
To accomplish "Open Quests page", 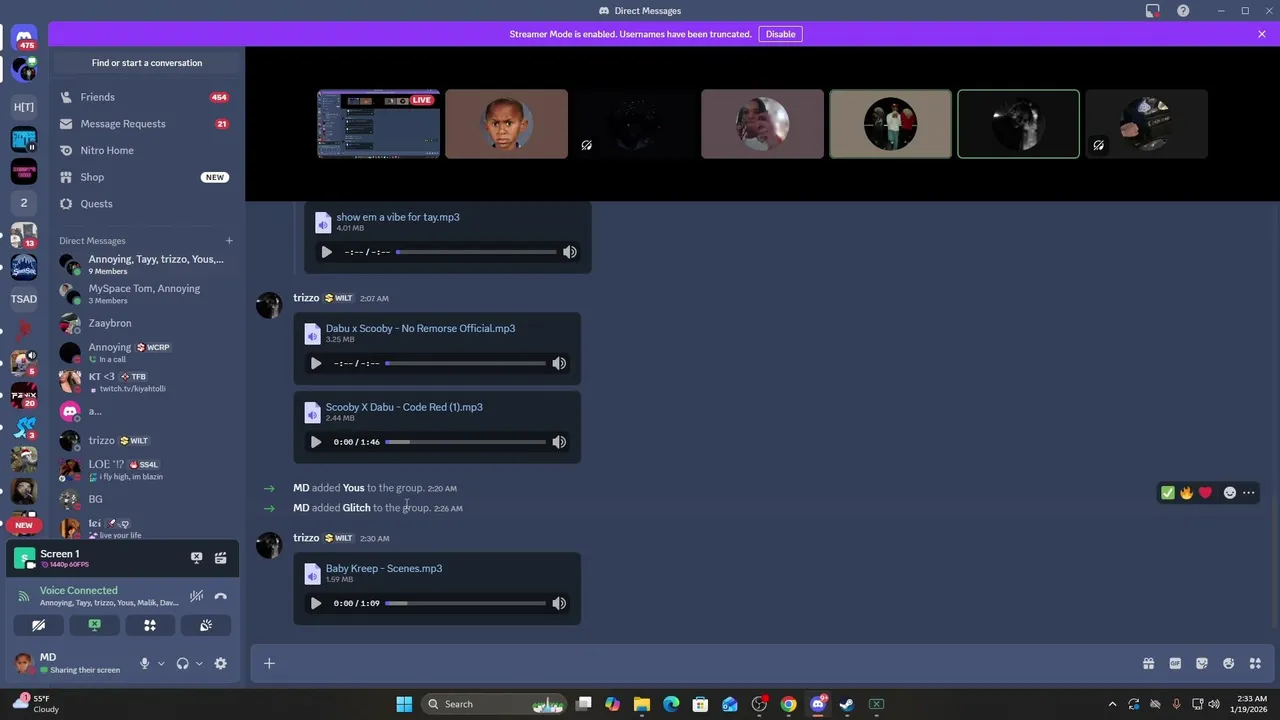I will 147,204.
